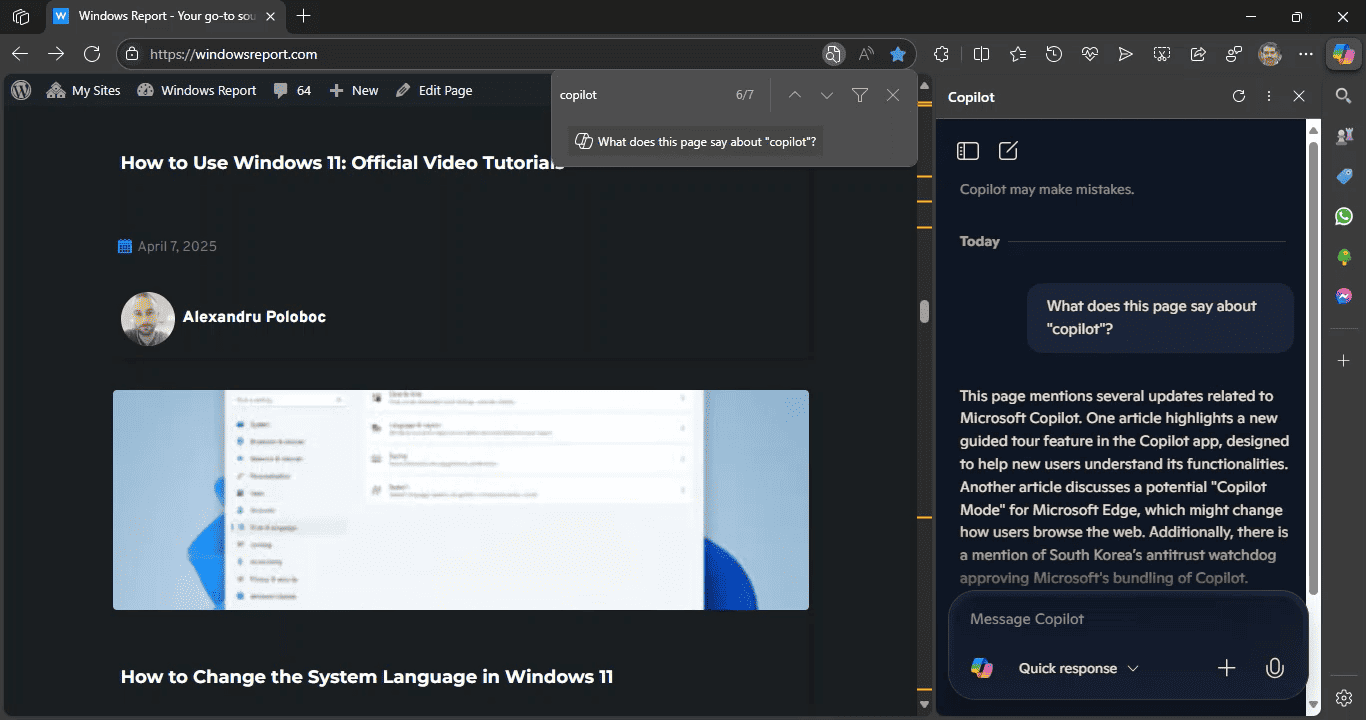The image size is (1366, 720).
Task: Ask Copilot what page says about copilot
Action: click(x=696, y=142)
